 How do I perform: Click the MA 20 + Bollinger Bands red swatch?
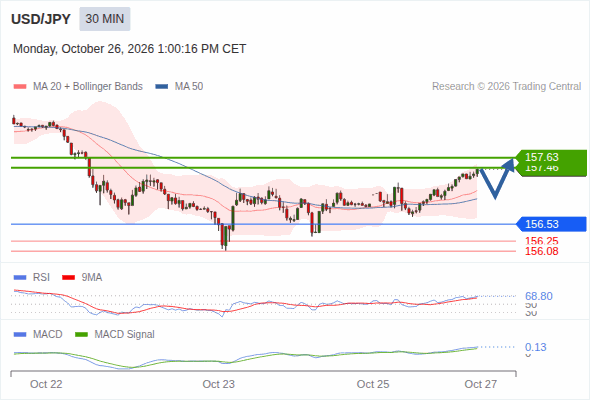(x=20, y=87)
